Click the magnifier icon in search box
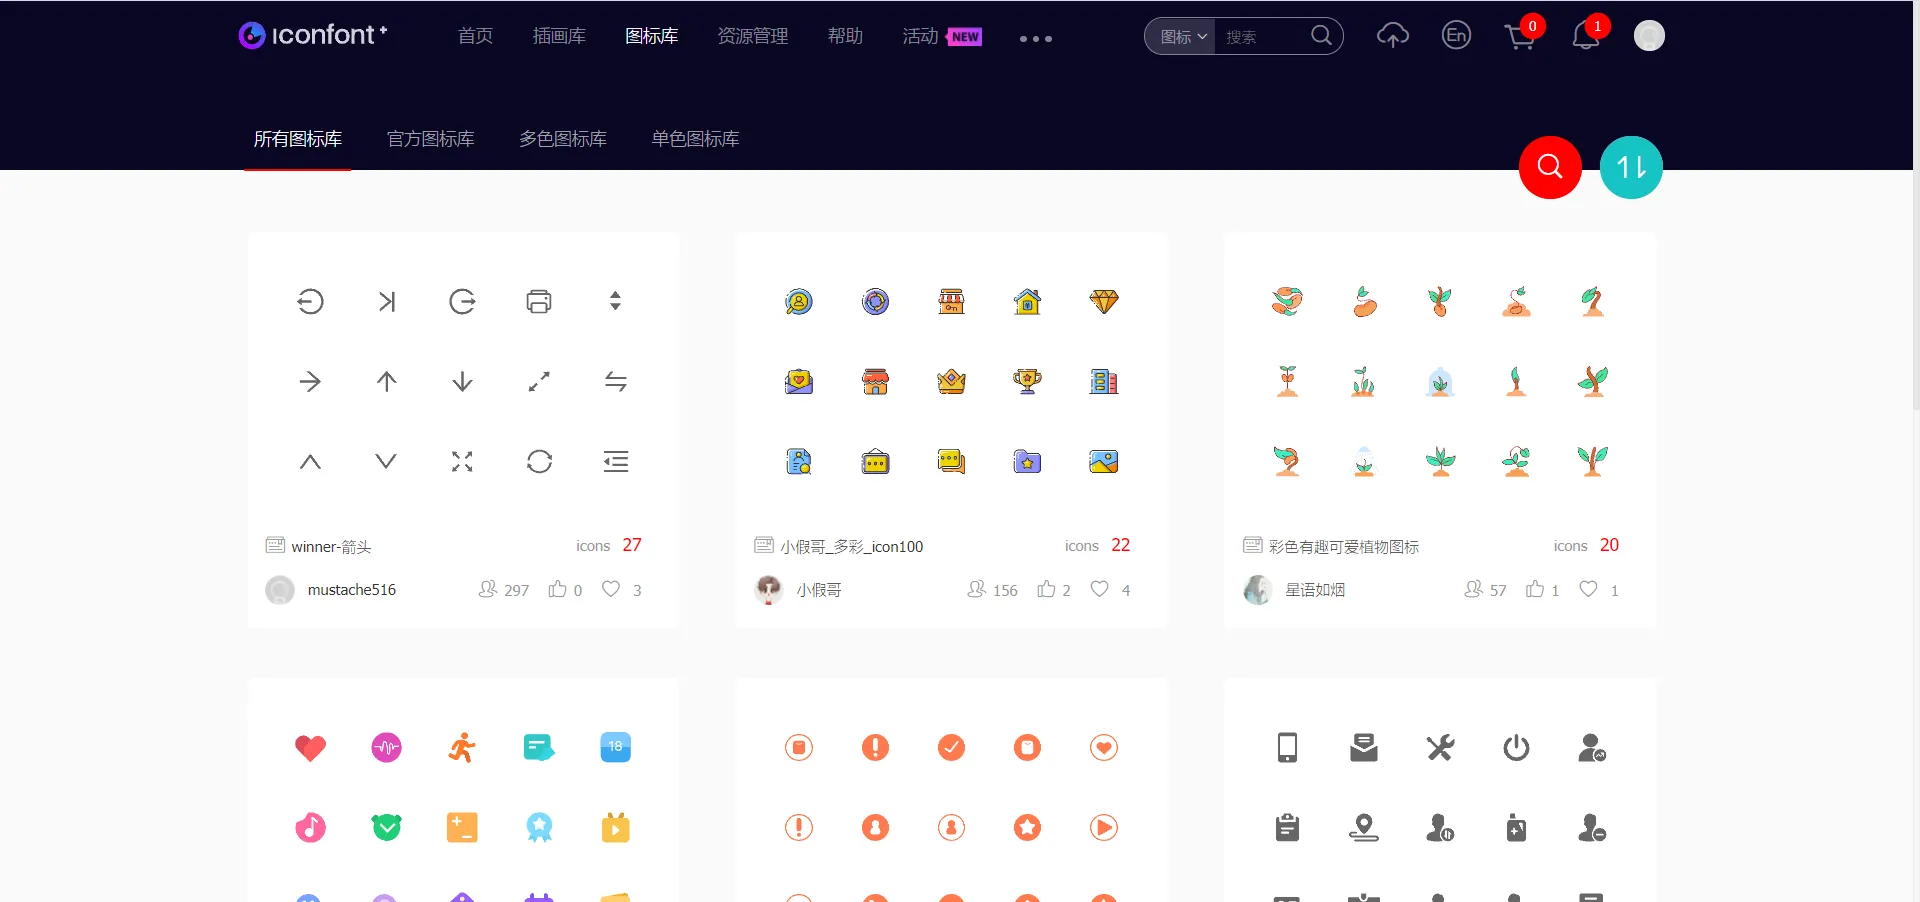 [1321, 36]
